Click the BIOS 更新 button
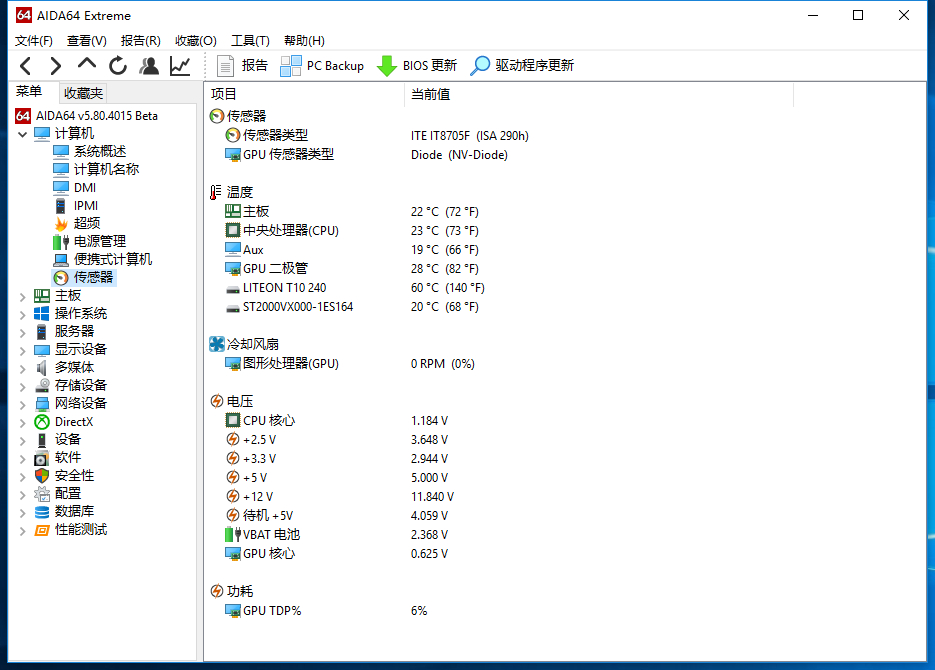This screenshot has width=935, height=670. tap(417, 66)
